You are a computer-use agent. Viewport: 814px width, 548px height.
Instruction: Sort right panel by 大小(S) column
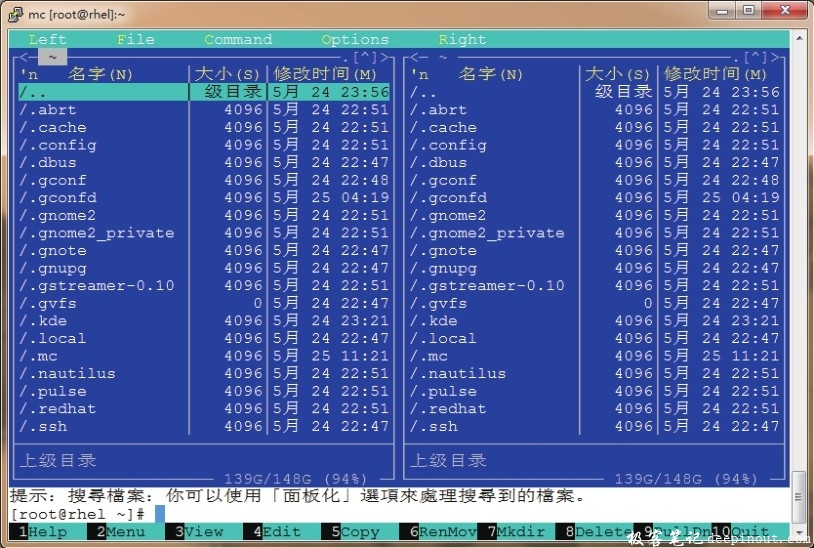(x=617, y=74)
